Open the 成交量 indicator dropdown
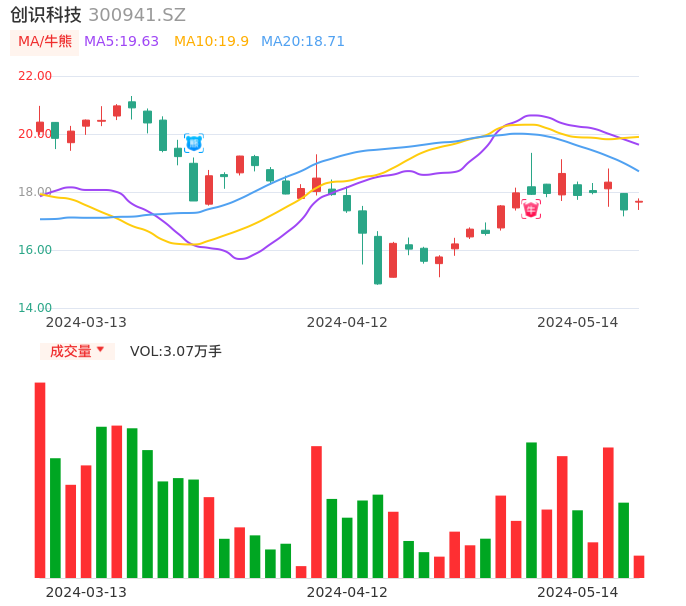686x606 pixels. click(77, 351)
